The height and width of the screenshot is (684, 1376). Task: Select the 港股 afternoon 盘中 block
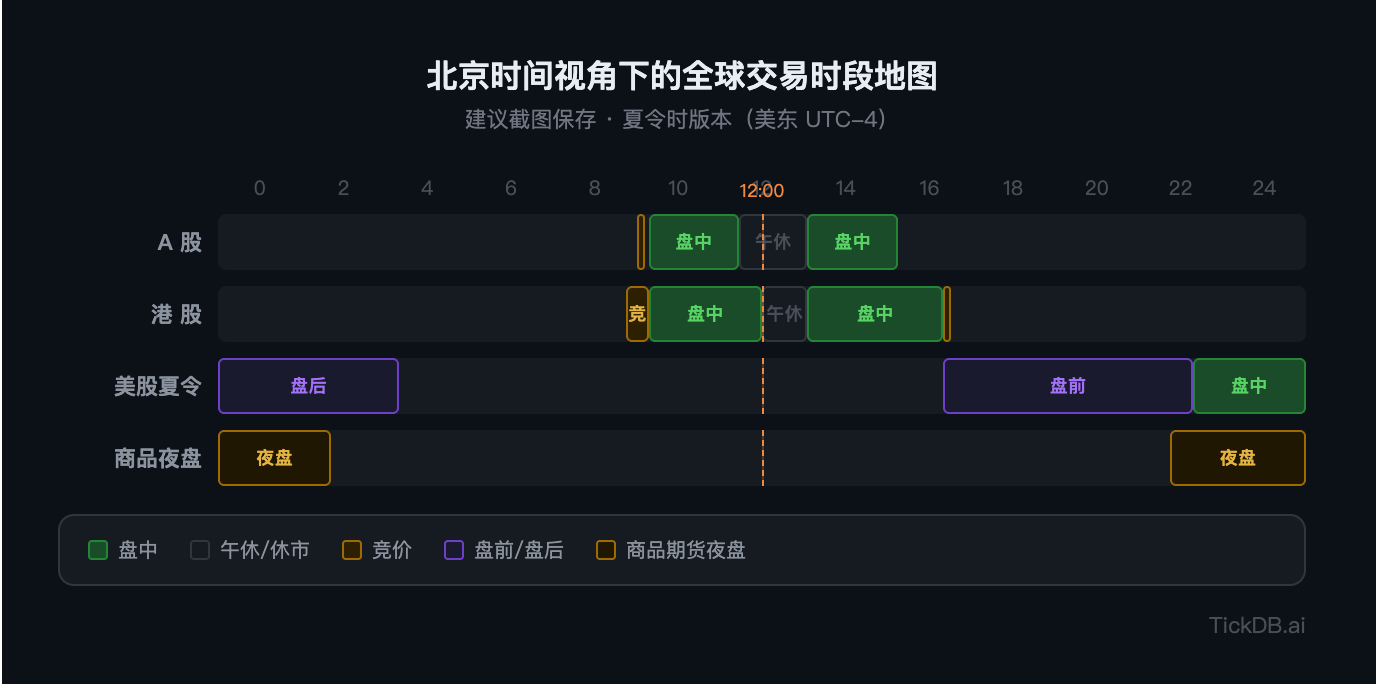click(875, 314)
